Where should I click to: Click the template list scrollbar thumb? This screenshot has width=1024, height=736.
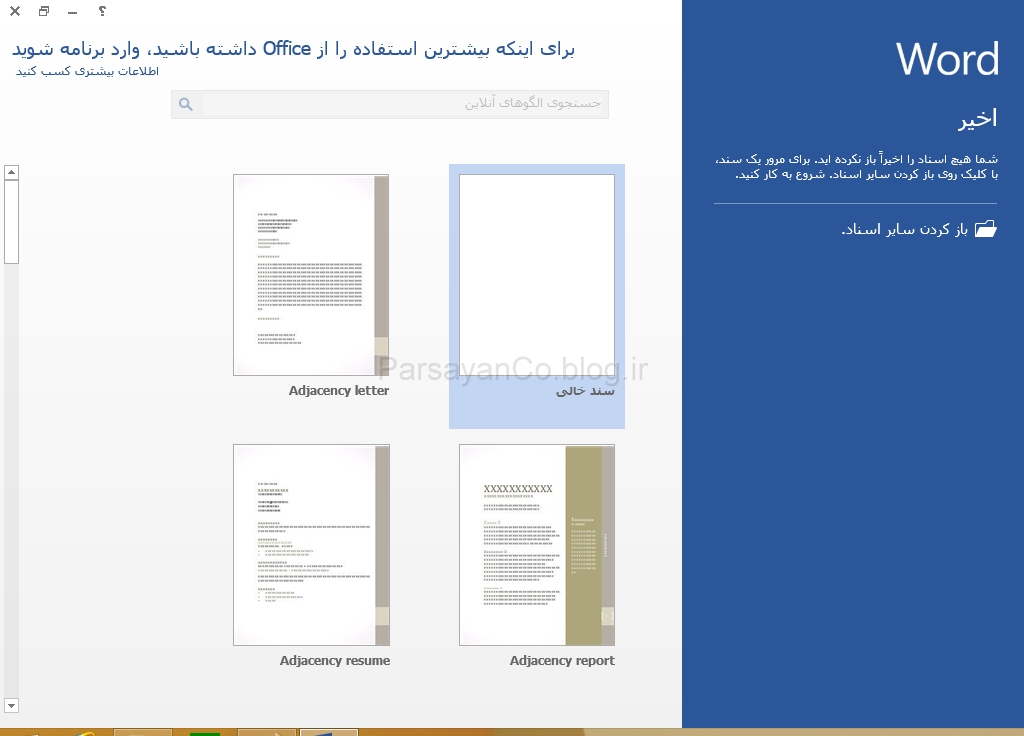point(11,222)
